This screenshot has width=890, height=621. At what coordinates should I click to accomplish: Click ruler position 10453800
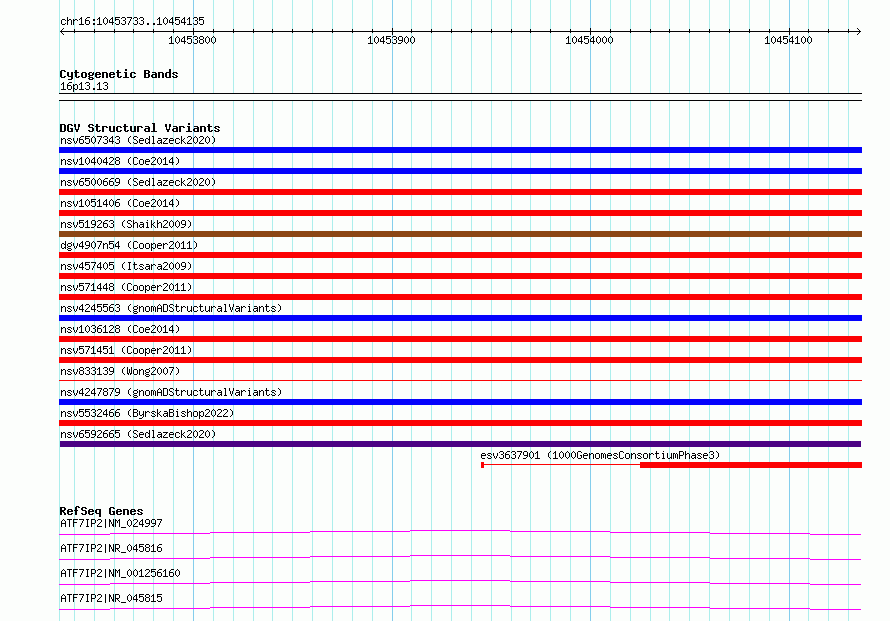pos(192,40)
